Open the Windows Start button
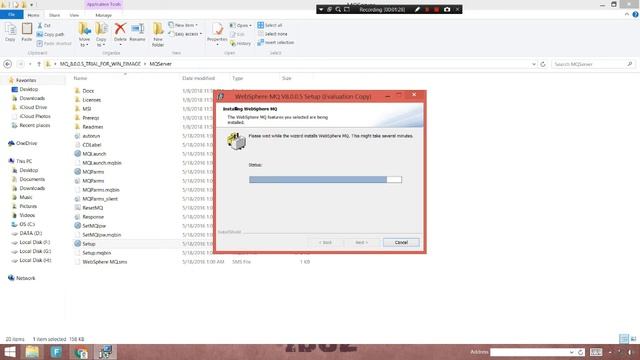The image size is (640, 360). tap(10, 352)
